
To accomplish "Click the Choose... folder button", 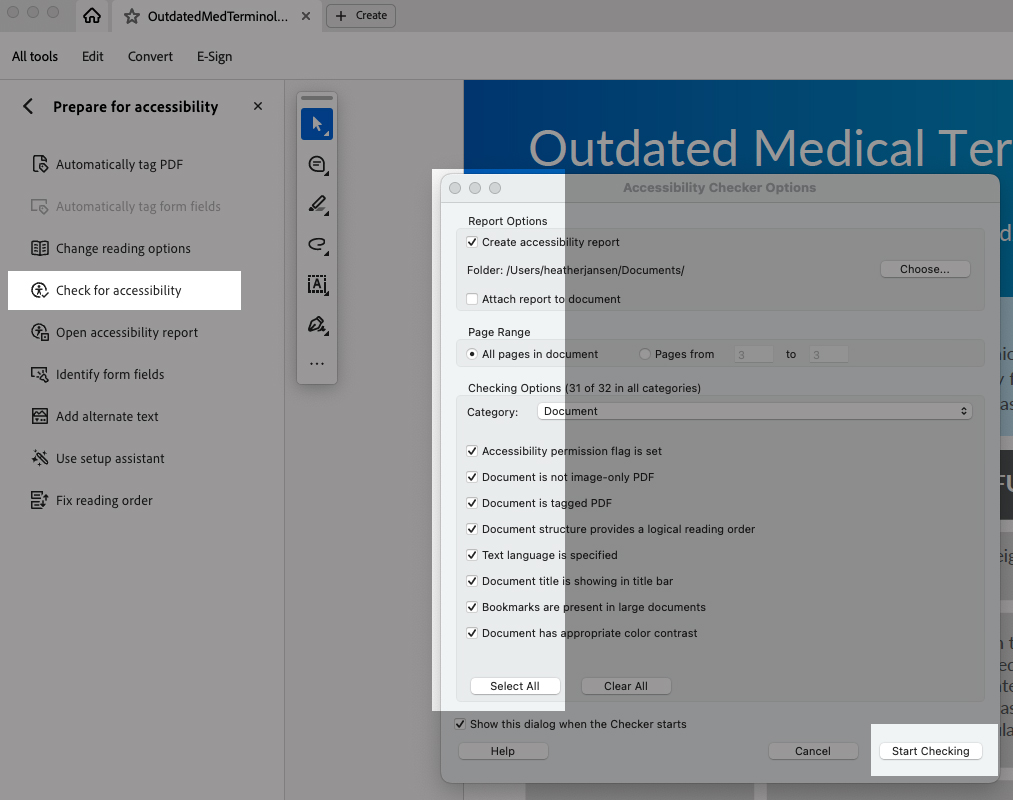I will [x=924, y=269].
